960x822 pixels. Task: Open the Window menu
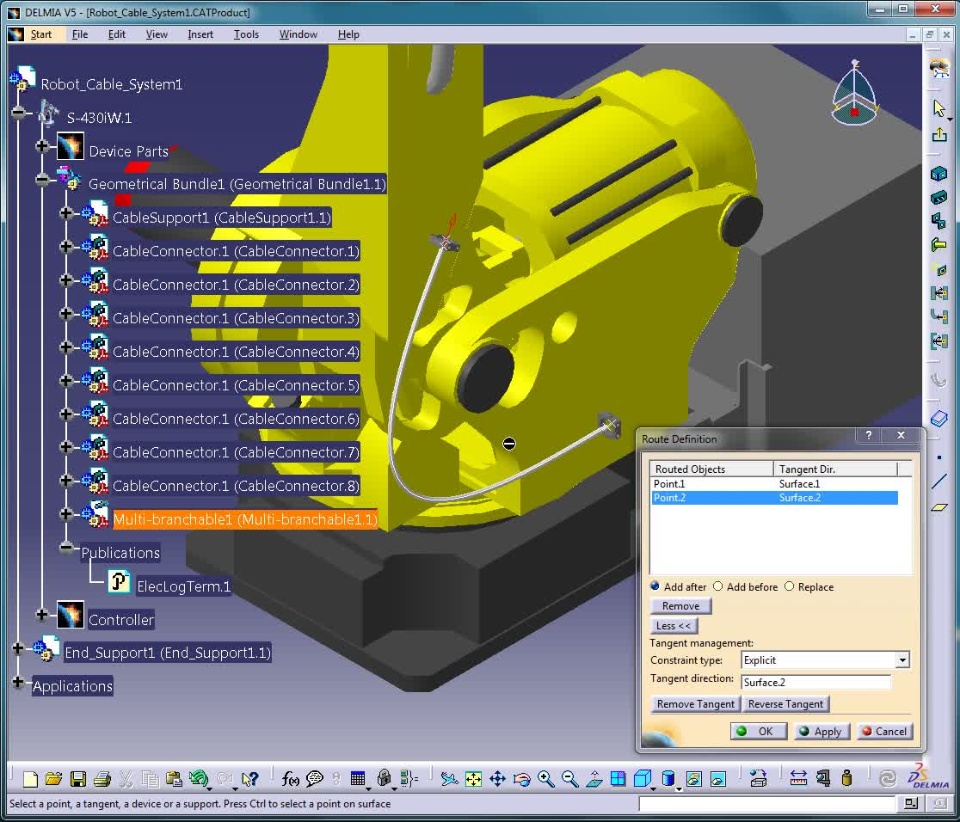click(x=298, y=34)
